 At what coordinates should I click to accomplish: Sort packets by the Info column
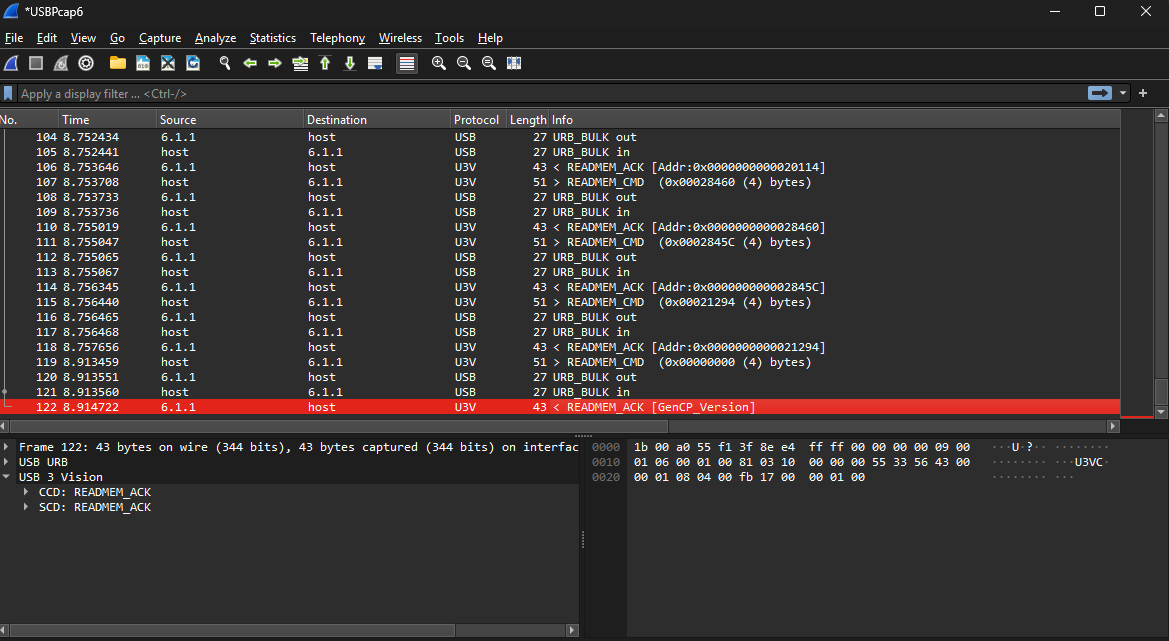click(x=835, y=120)
